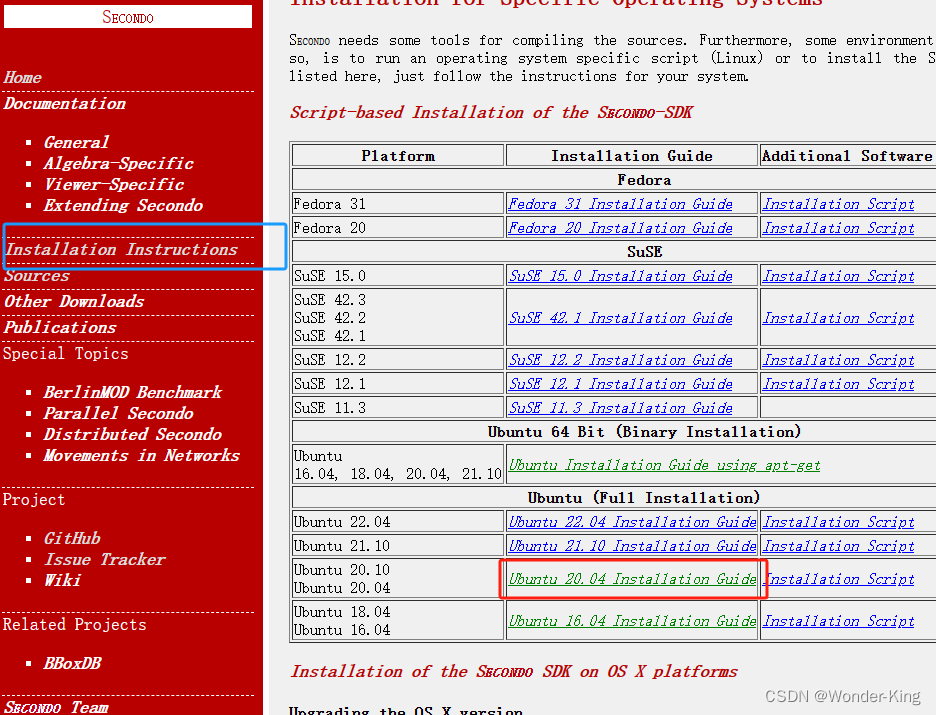Open Extending Secondo page
Image resolution: width=936 pixels, height=715 pixels.
123,205
